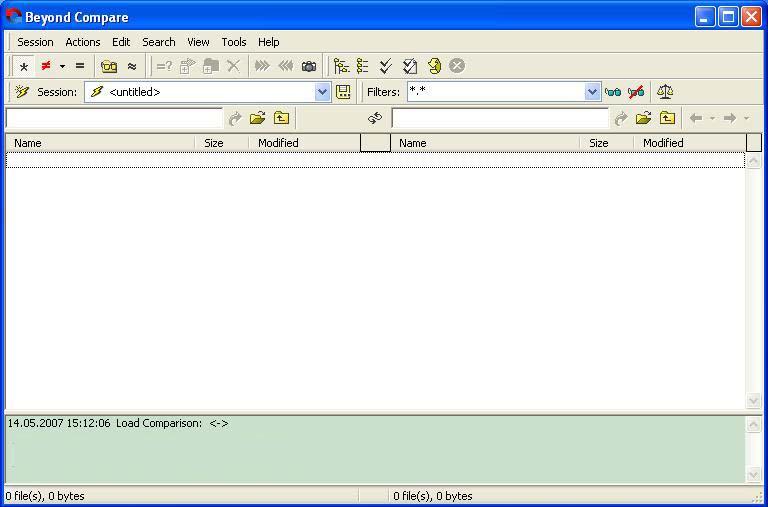Click the balance scales comparison rules icon

click(665, 92)
